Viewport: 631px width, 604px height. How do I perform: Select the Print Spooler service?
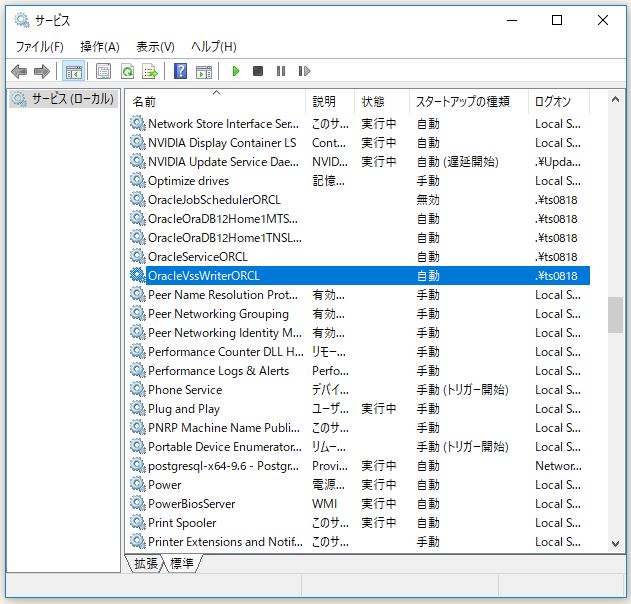pos(359,523)
